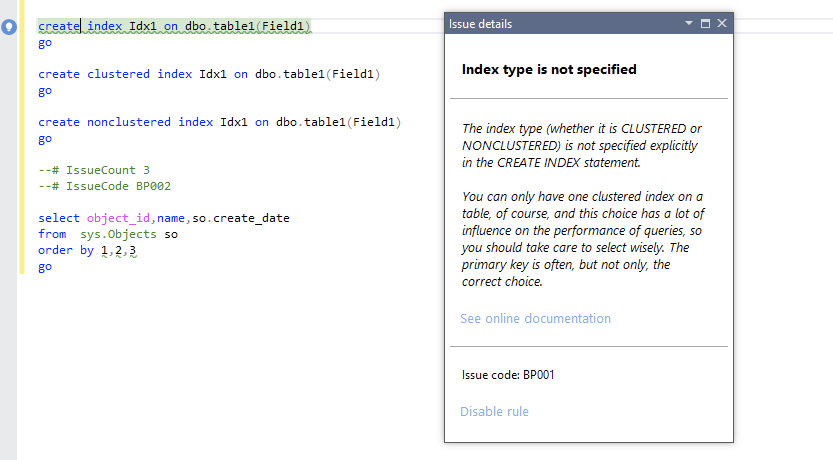Maximize the Issue details panel
833x460 pixels.
tap(705, 23)
